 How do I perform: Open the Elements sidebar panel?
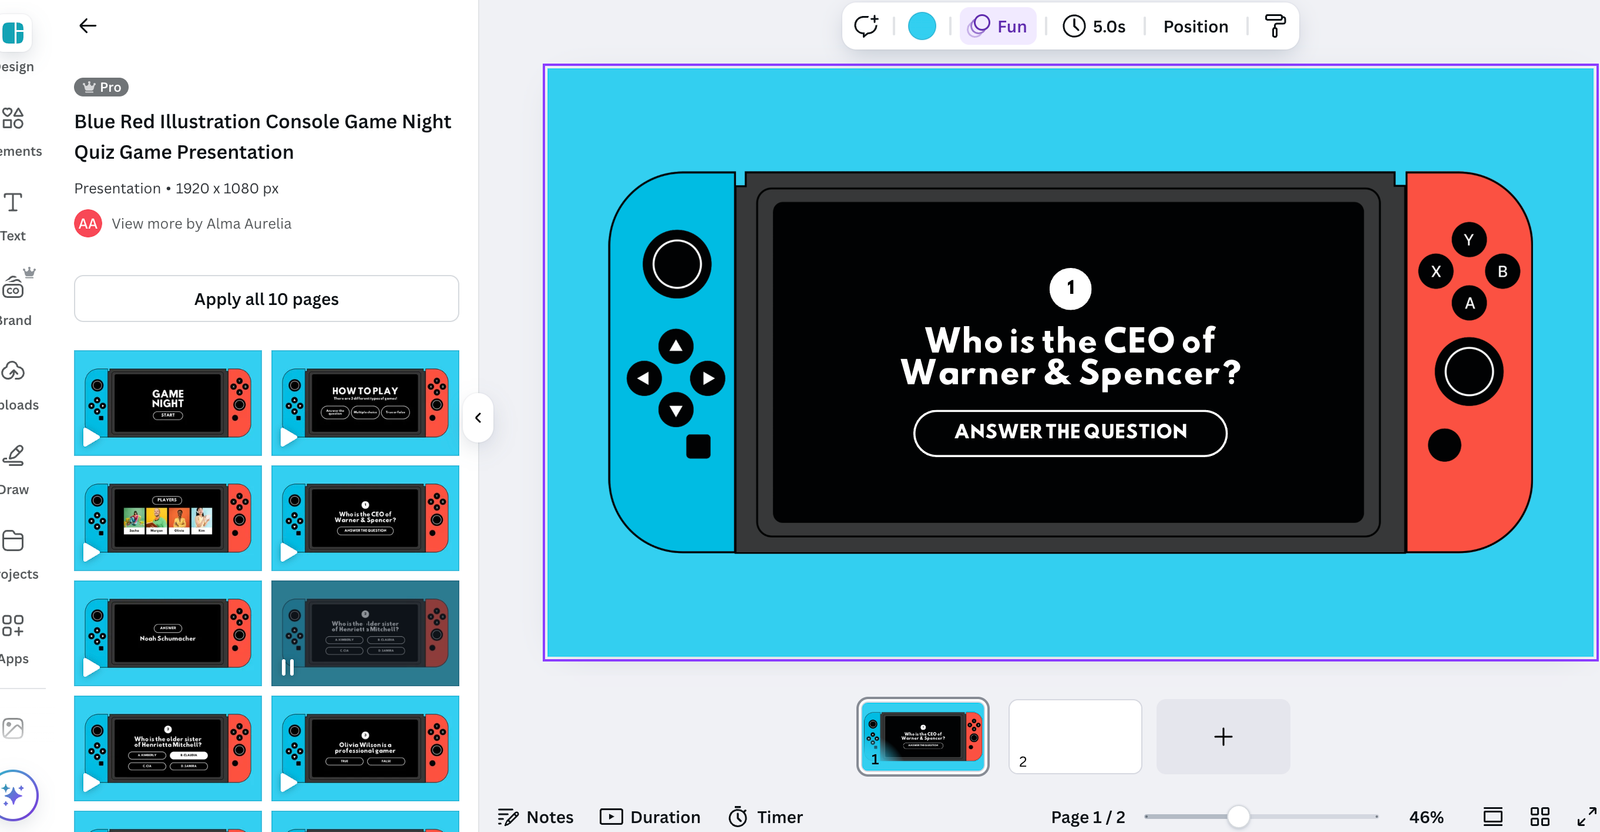pos(14,131)
